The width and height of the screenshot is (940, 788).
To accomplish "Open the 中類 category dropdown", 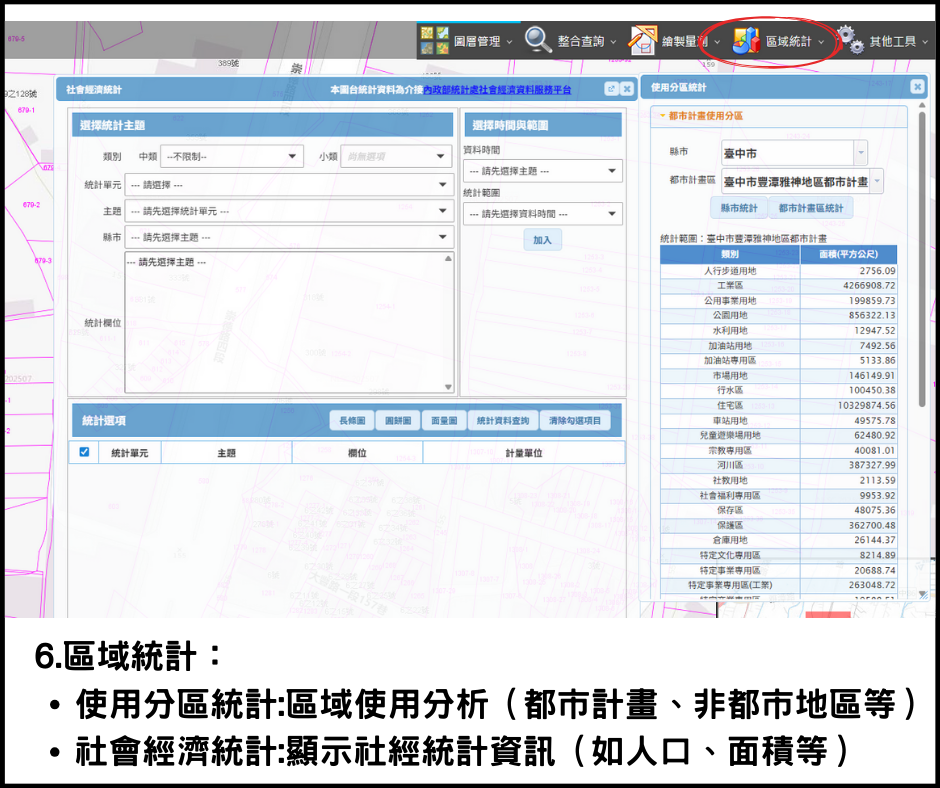I will click(x=231, y=157).
